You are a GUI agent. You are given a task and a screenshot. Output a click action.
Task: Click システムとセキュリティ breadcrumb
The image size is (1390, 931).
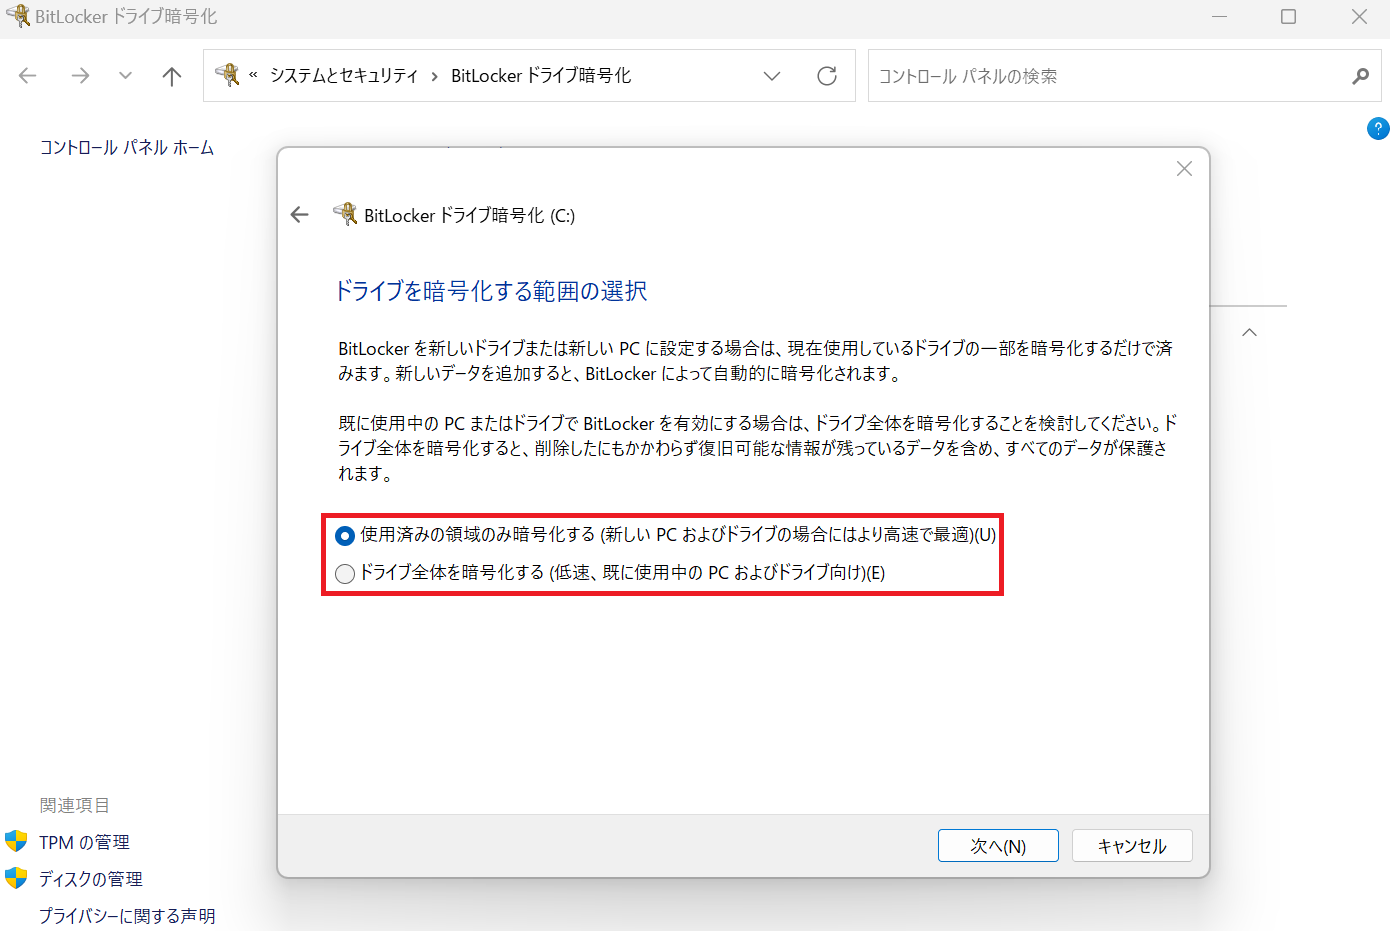click(x=344, y=76)
